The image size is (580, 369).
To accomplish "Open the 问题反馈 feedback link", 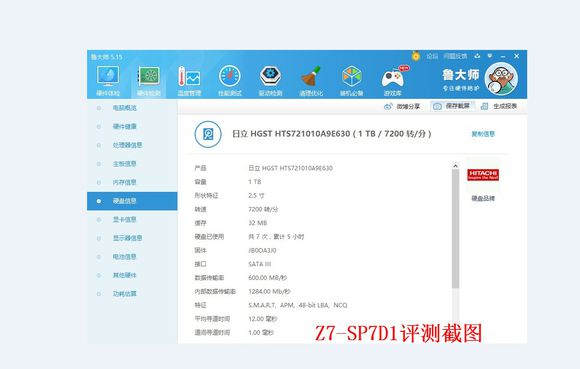I will coord(455,56).
